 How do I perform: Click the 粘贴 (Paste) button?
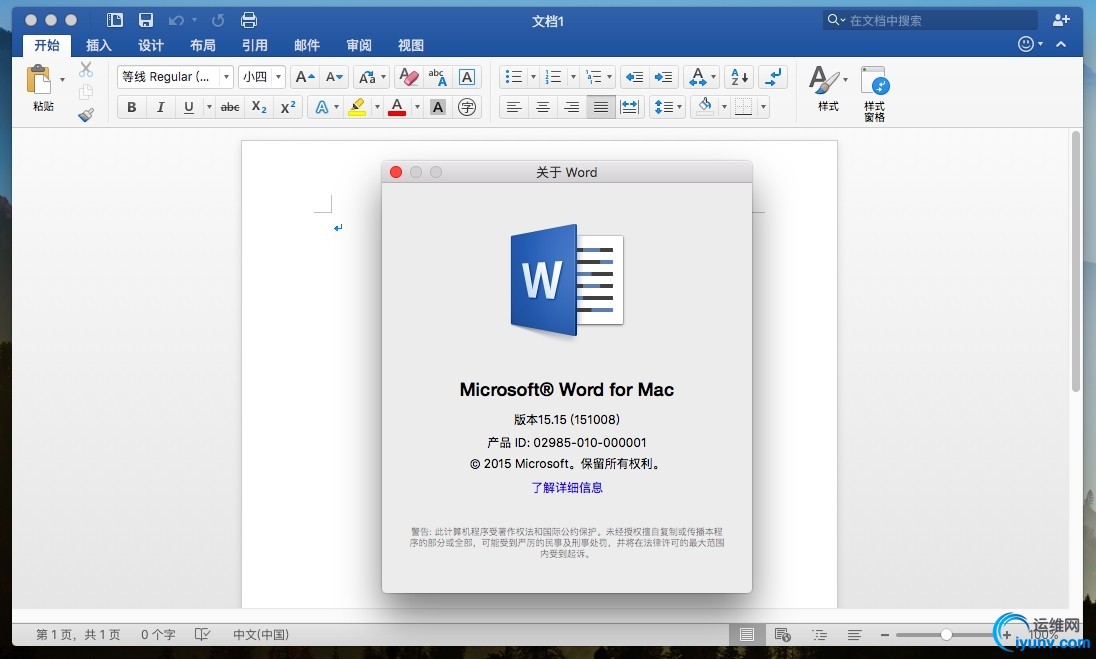click(x=42, y=88)
